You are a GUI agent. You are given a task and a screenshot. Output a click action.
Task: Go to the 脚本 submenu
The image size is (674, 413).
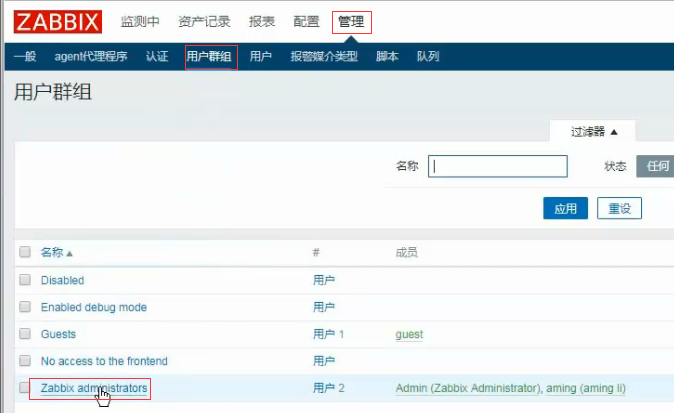(387, 56)
